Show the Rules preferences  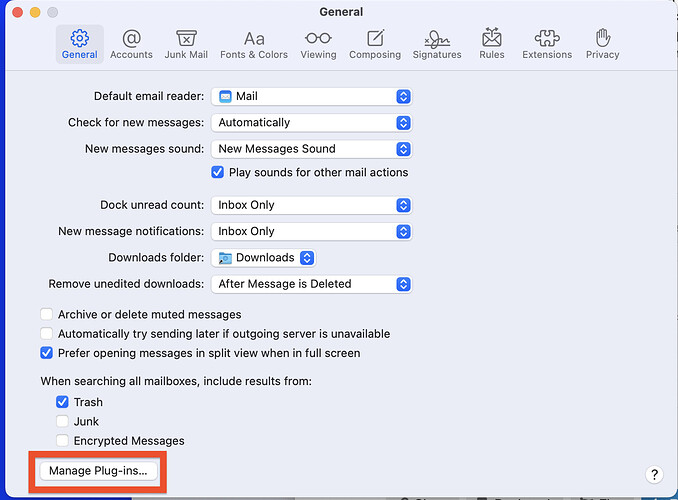click(x=492, y=44)
